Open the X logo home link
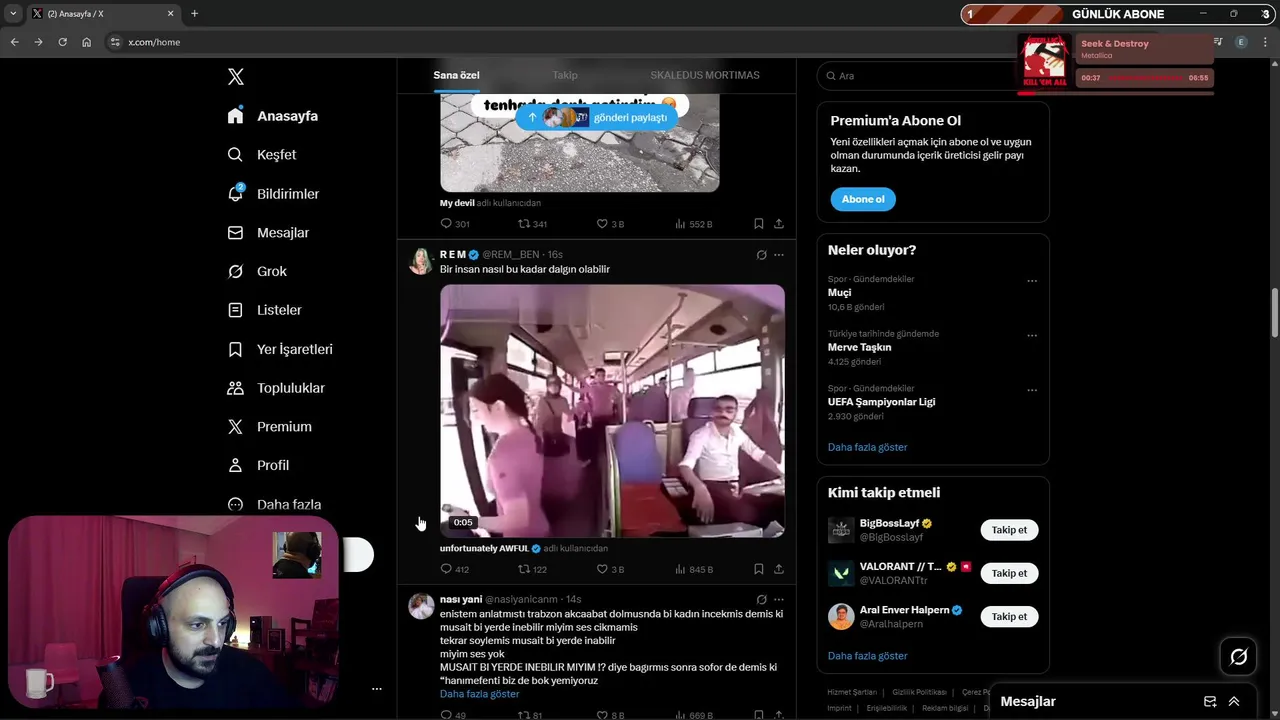 point(235,77)
